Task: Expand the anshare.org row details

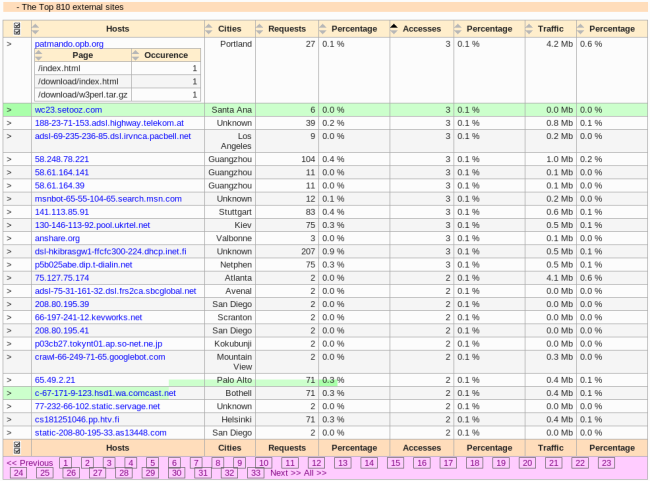Action: [x=9, y=238]
